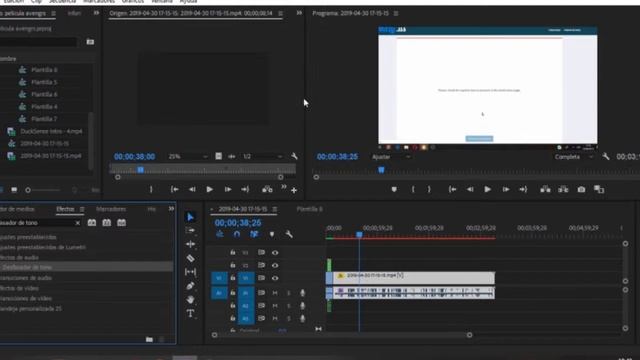Open the timeline sequence panel menu

point(275,209)
